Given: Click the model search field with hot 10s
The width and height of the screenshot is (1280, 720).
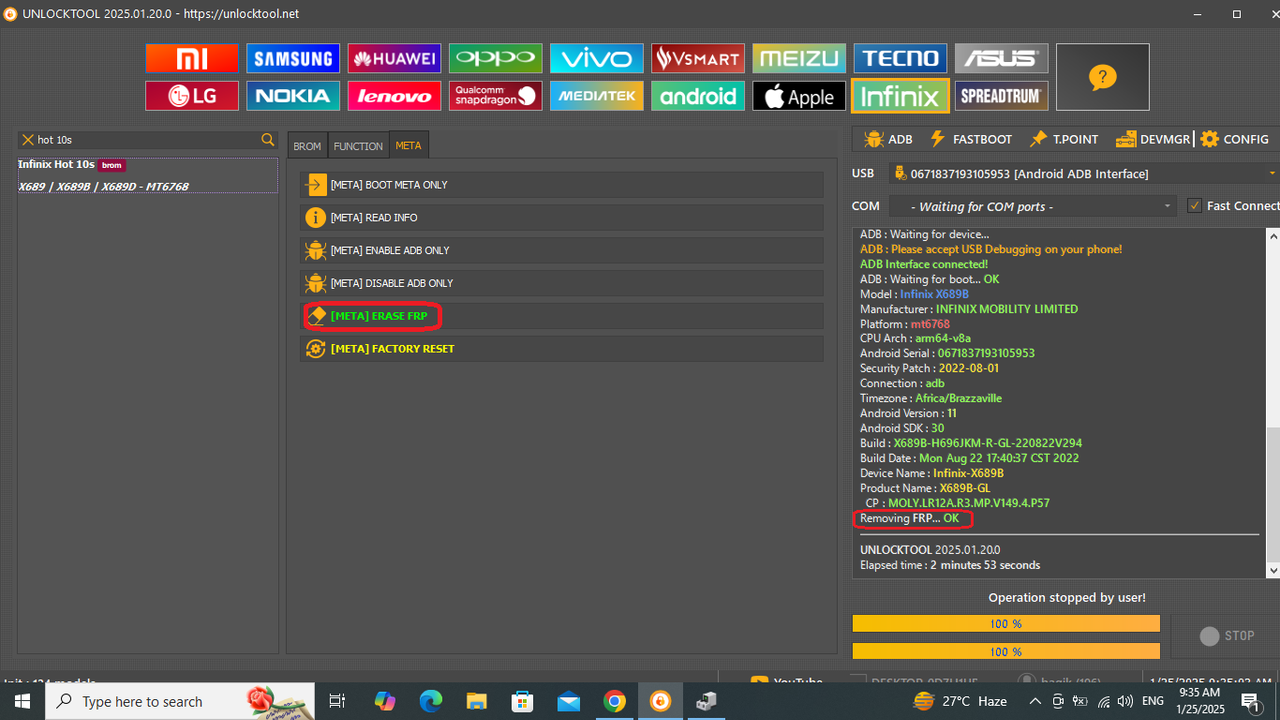Looking at the screenshot, I should 147,140.
